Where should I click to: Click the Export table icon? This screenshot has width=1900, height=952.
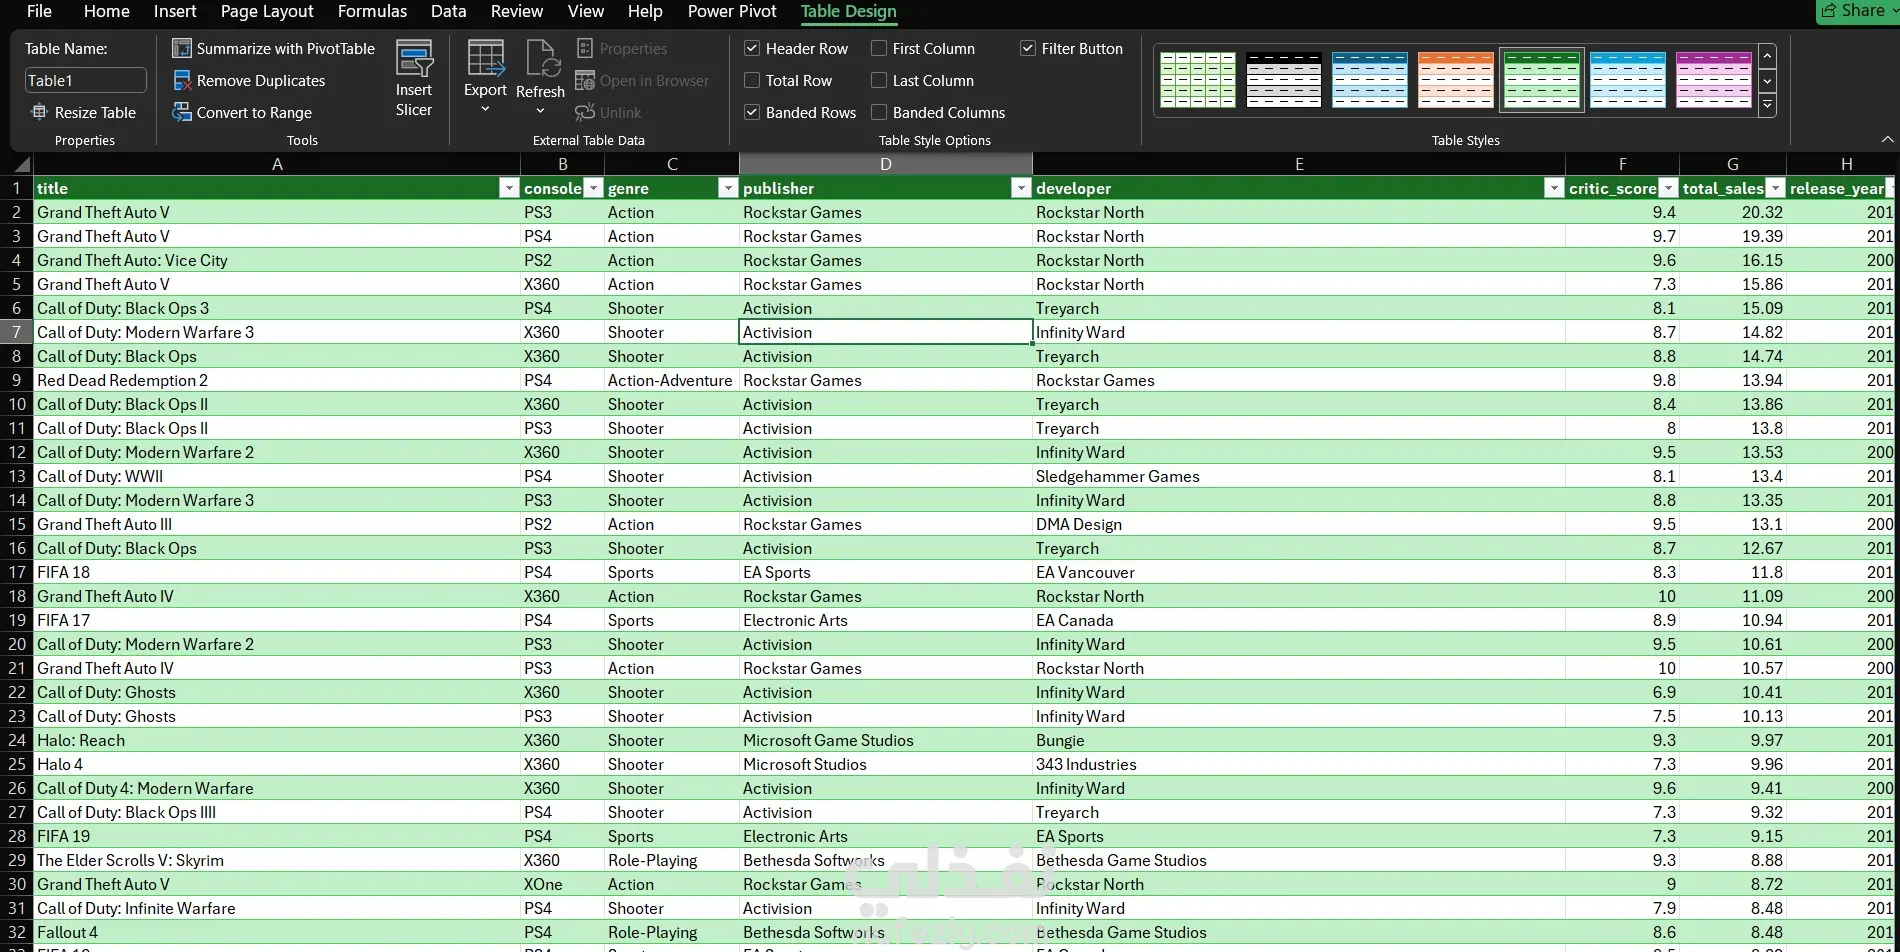coord(486,58)
